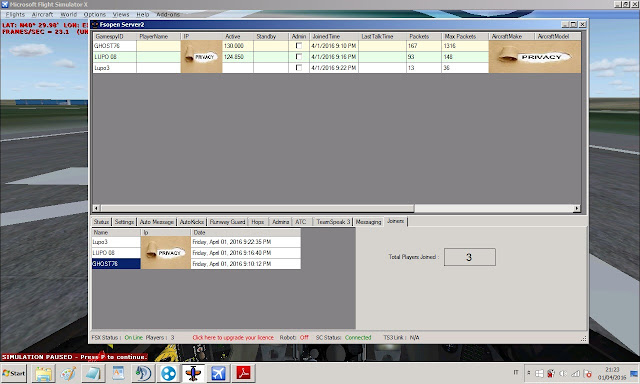Open the TeamSpeak 3 tab
Screen dimensions: 640x384
coord(333,222)
